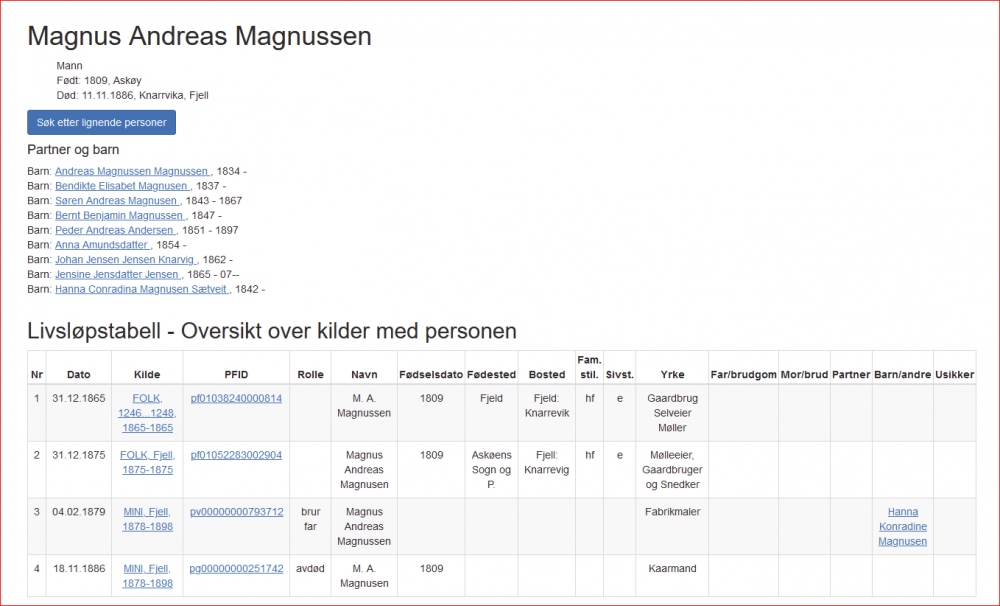The height and width of the screenshot is (606, 1000).
Task: Open MINI, Fjell source dated 04.02.1879
Action: (x=147, y=519)
